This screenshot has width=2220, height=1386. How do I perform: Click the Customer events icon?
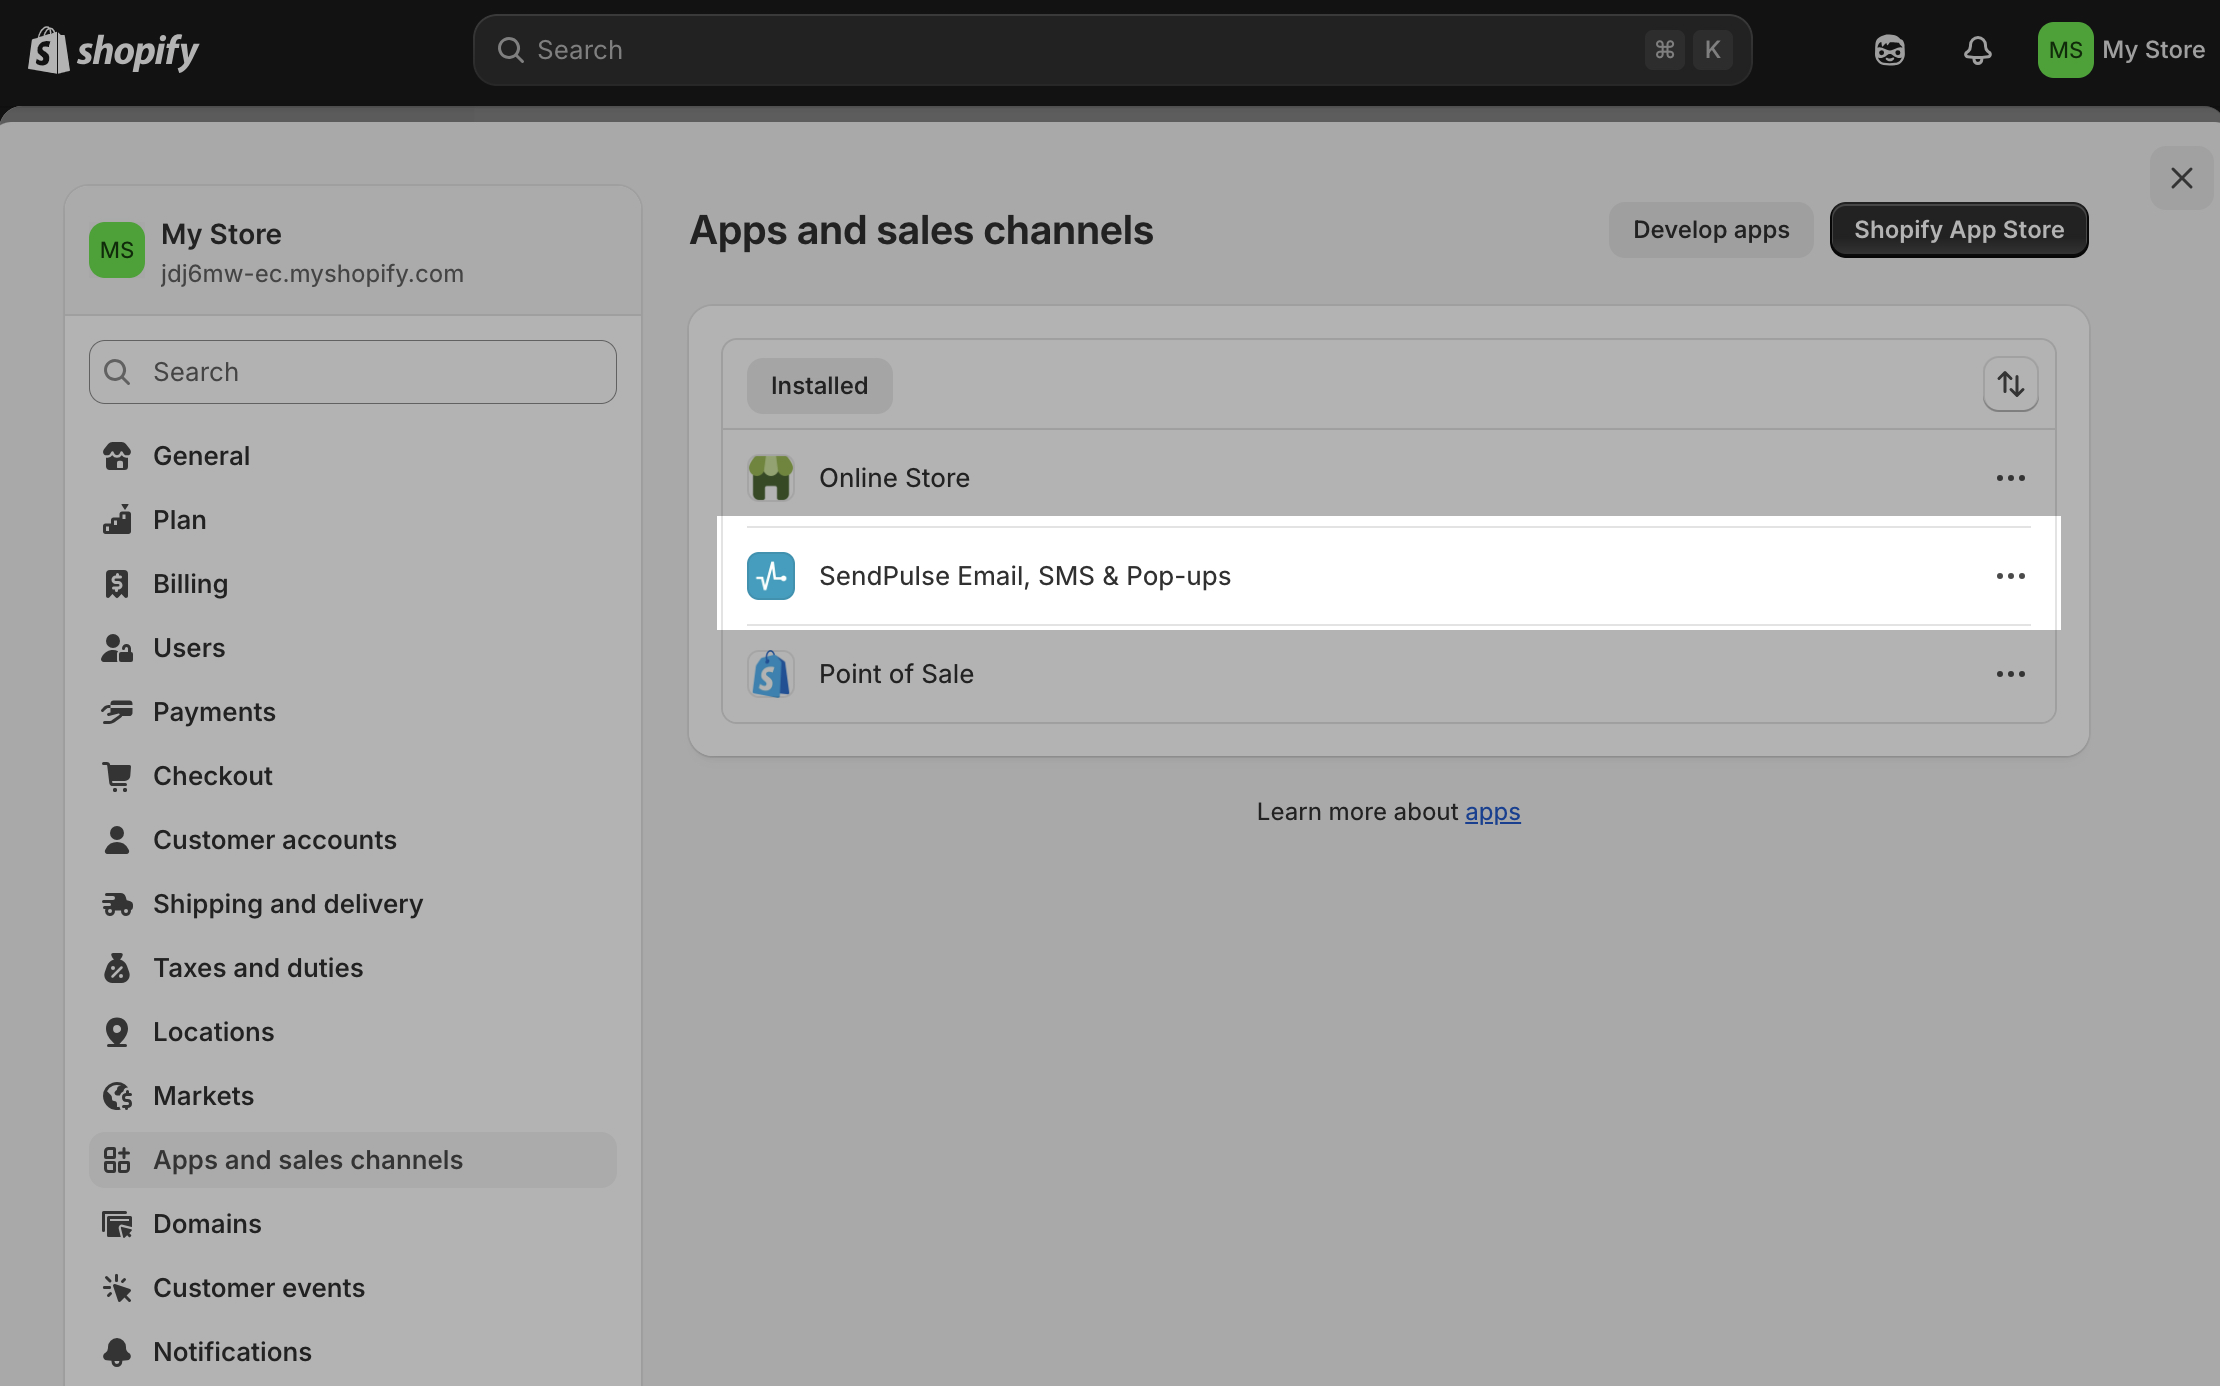coord(117,1288)
